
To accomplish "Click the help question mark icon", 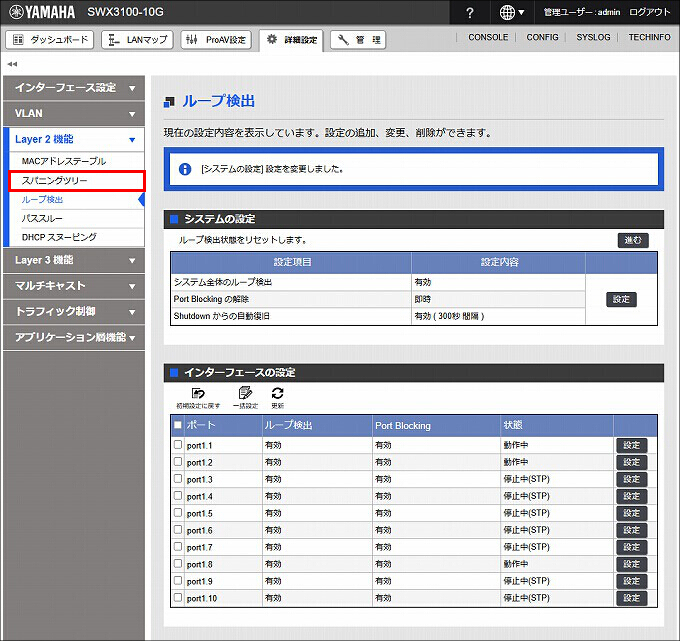I will 470,12.
